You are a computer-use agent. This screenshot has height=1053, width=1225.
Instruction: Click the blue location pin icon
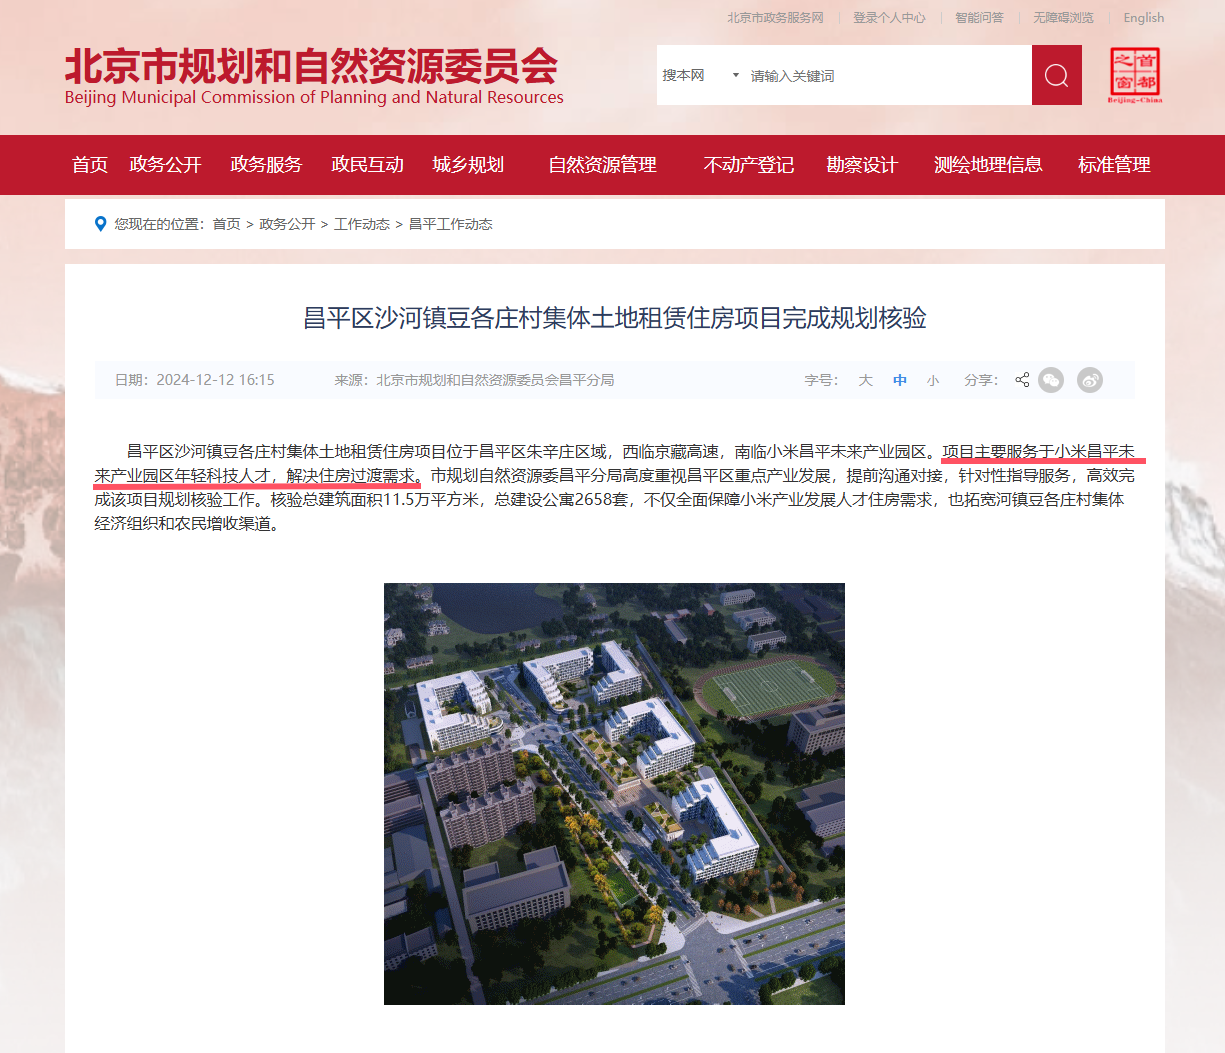pos(100,224)
